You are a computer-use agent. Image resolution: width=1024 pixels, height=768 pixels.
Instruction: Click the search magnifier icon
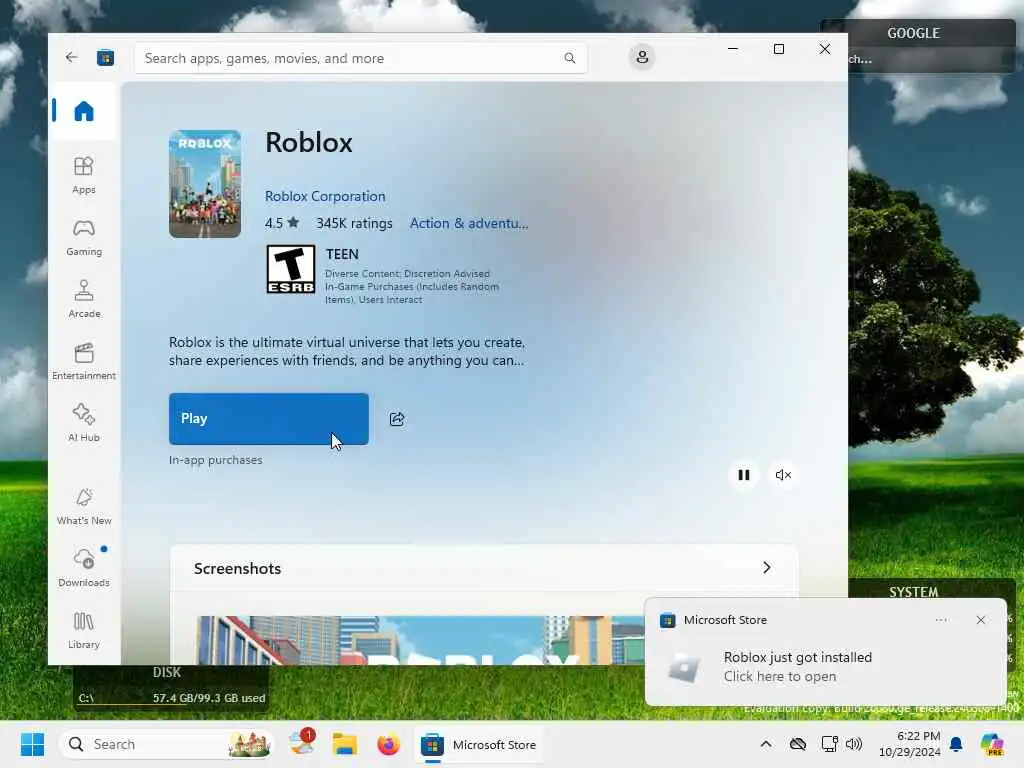[x=569, y=58]
